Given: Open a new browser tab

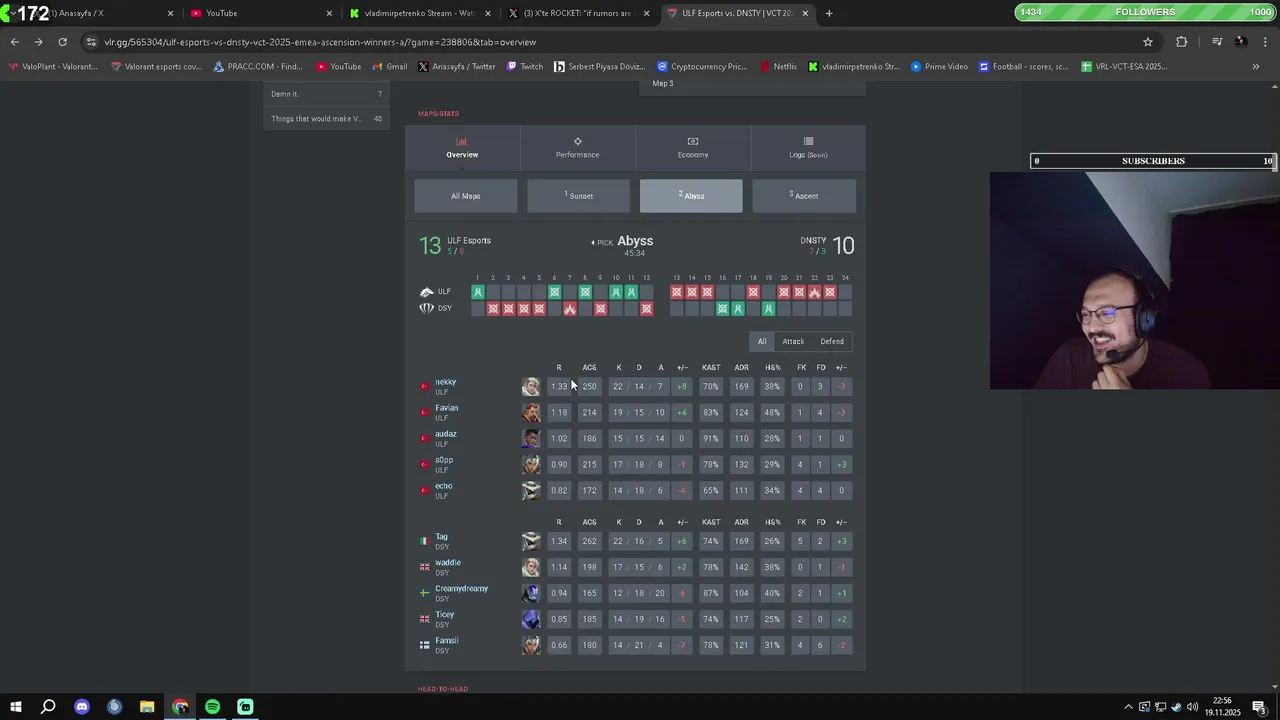Looking at the screenshot, I should pyautogui.click(x=829, y=13).
